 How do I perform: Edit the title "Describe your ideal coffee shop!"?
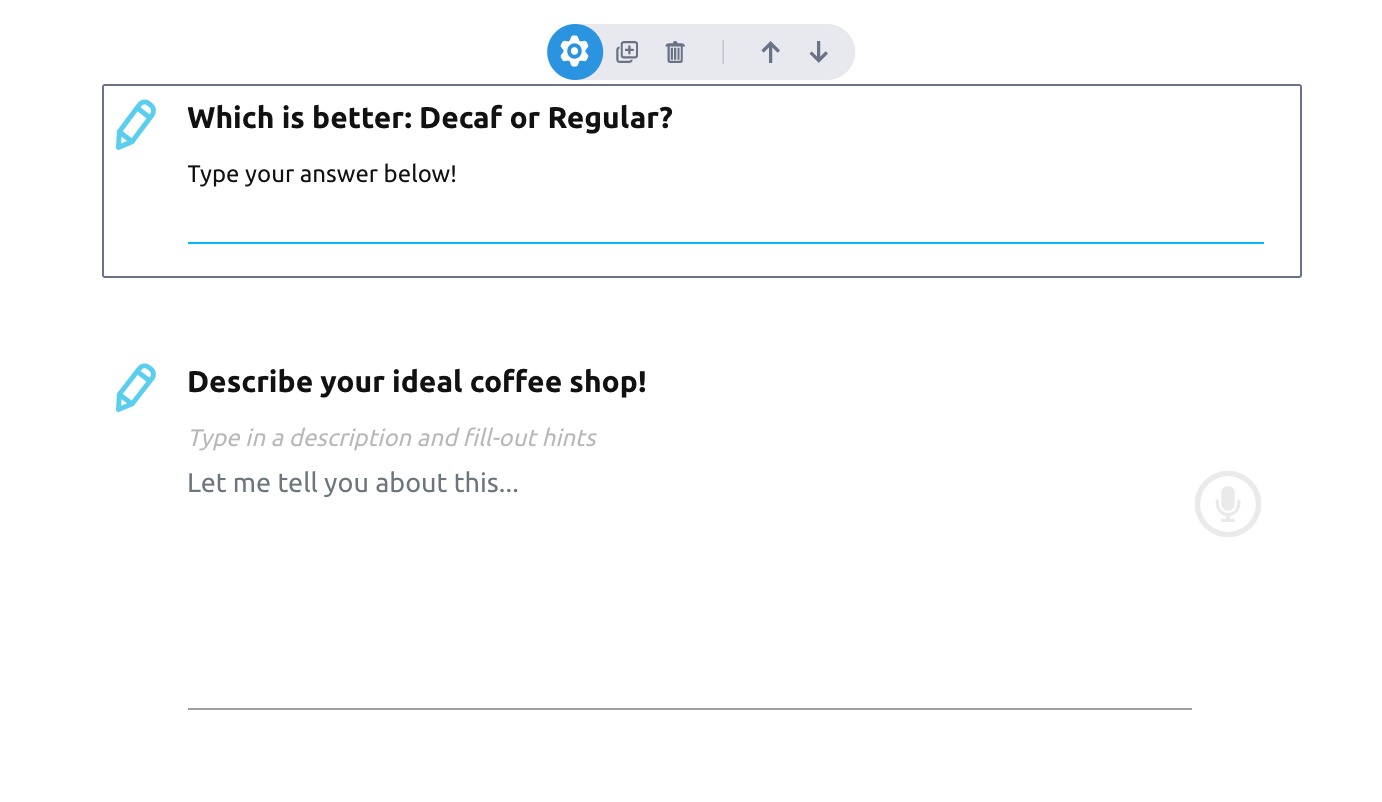pos(417,381)
